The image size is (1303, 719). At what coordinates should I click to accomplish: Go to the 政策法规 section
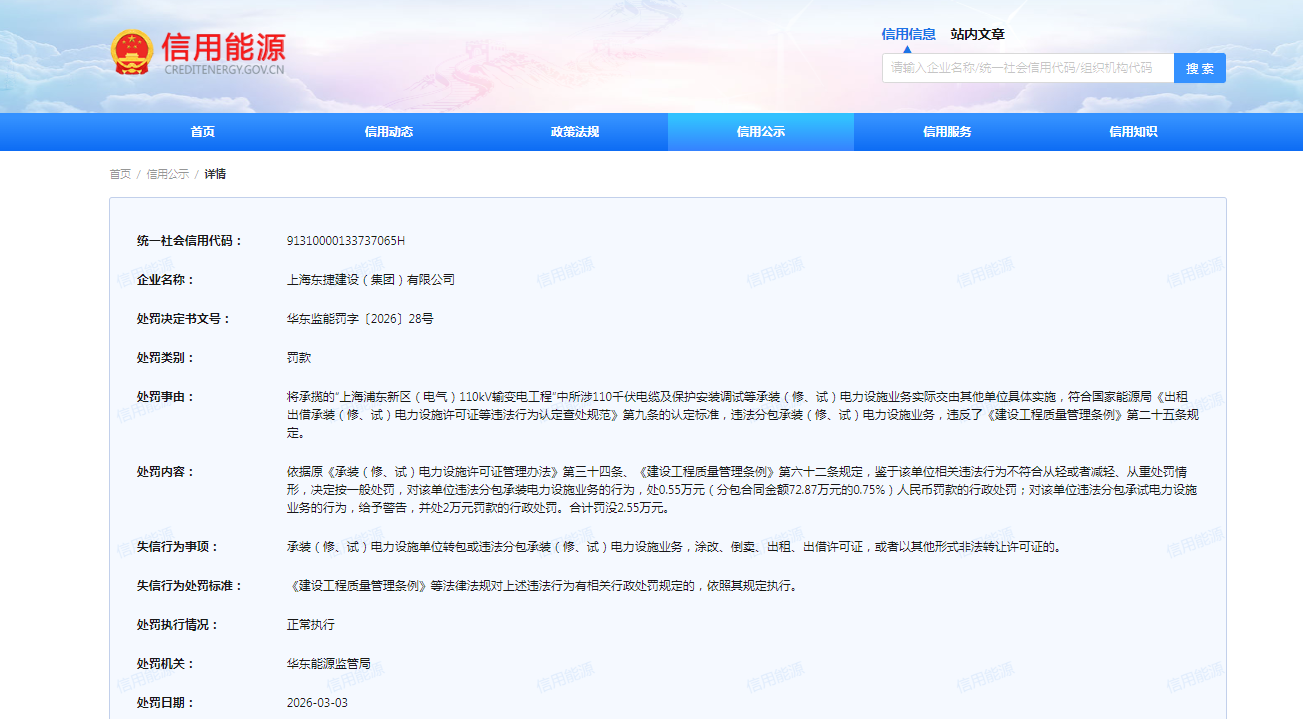point(575,132)
